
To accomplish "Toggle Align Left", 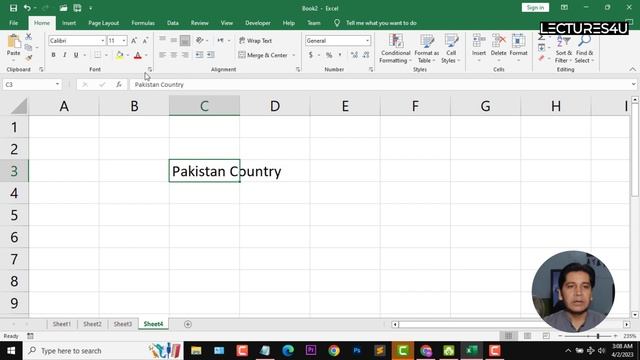I will pyautogui.click(x=162, y=55).
